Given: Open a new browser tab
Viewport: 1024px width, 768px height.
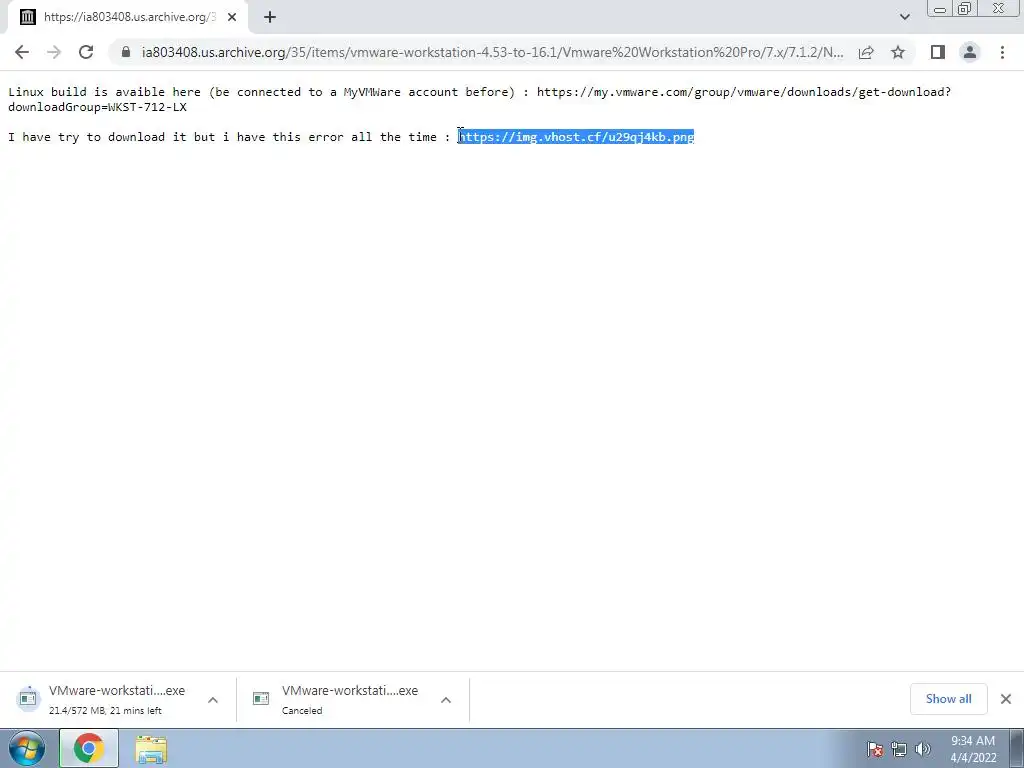Looking at the screenshot, I should pyautogui.click(x=270, y=17).
